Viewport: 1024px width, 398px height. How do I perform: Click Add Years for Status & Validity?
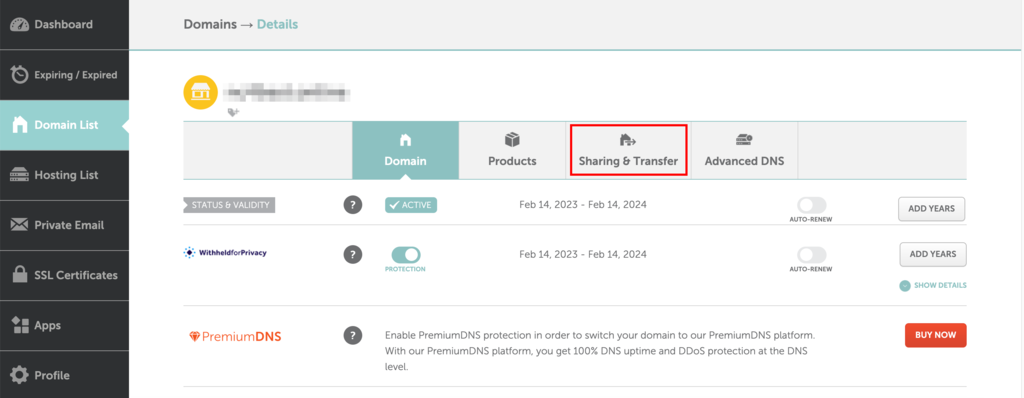tap(932, 209)
